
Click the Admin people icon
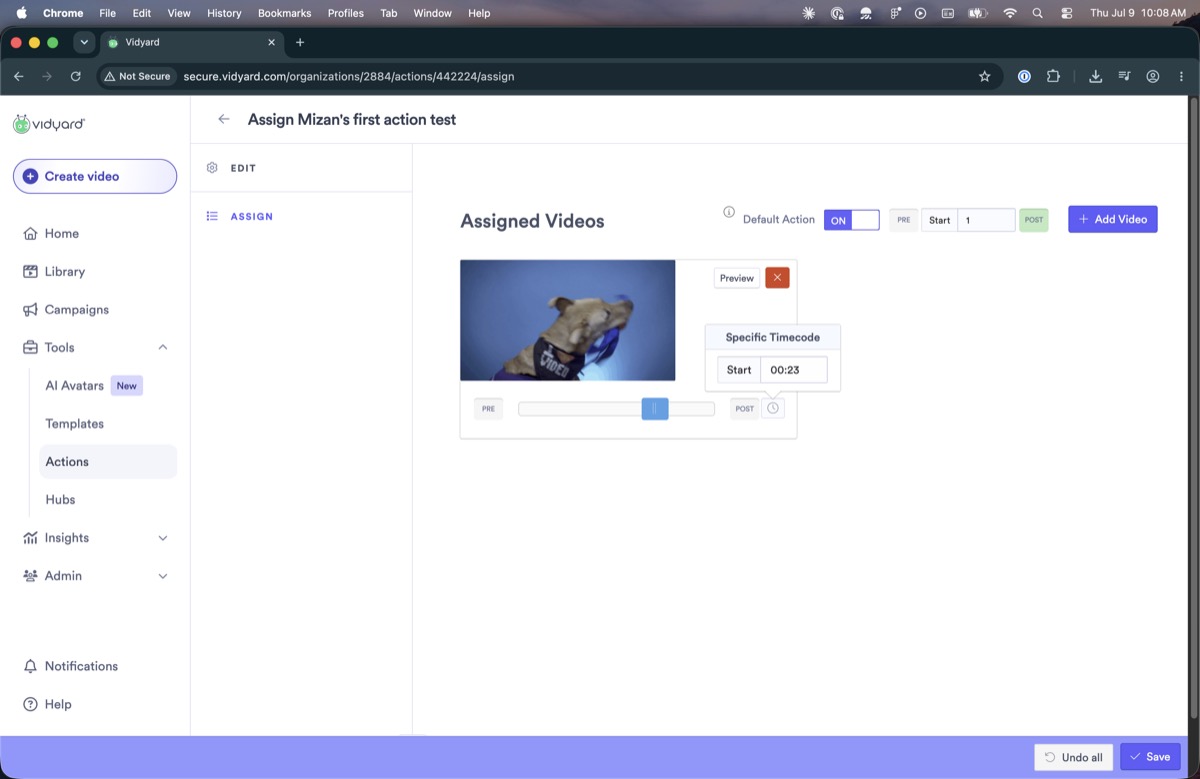(30, 575)
